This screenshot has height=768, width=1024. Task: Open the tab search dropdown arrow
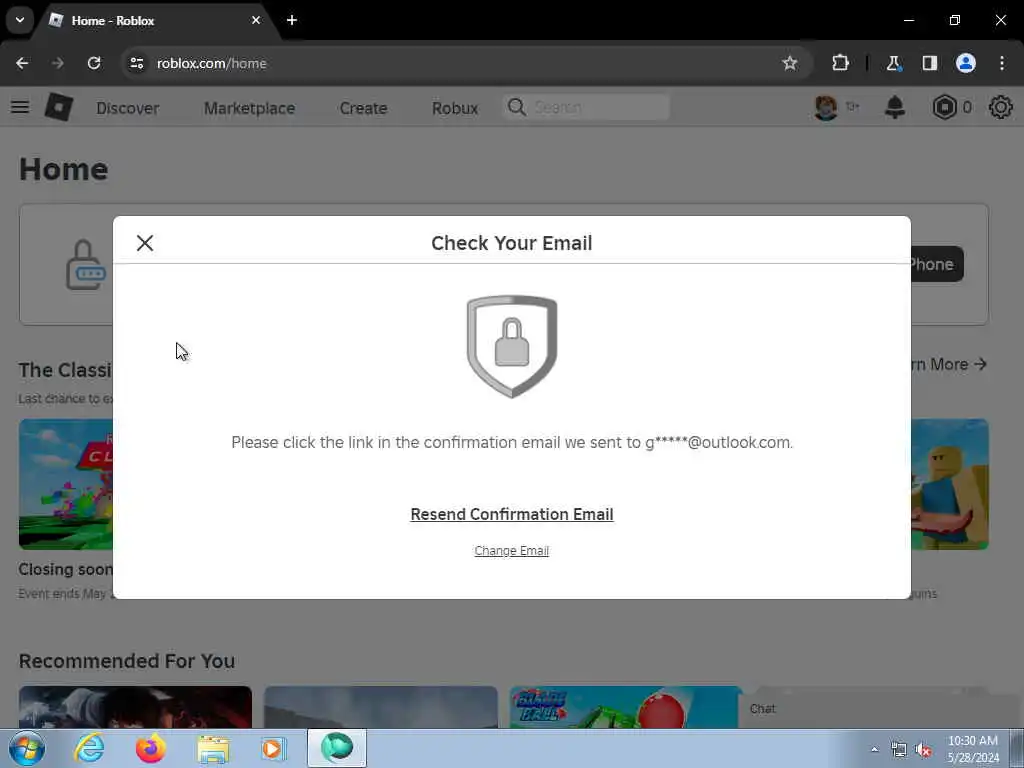pos(20,20)
